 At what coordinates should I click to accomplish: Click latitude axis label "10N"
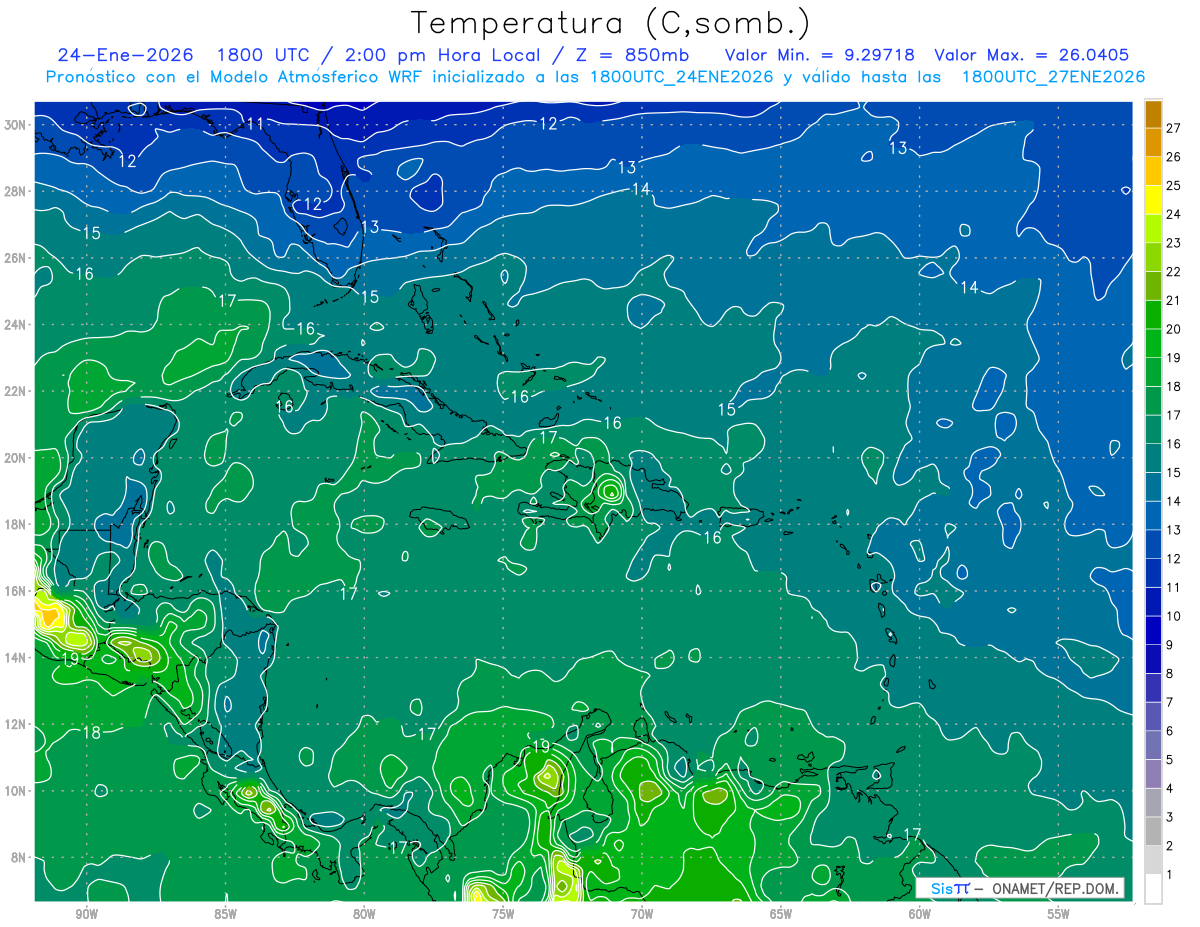click(17, 791)
